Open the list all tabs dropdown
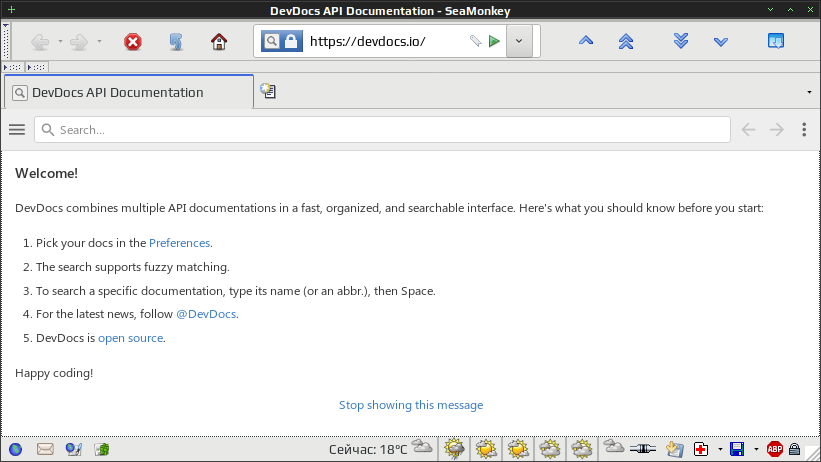Viewport: 821px width, 462px height. [x=809, y=92]
